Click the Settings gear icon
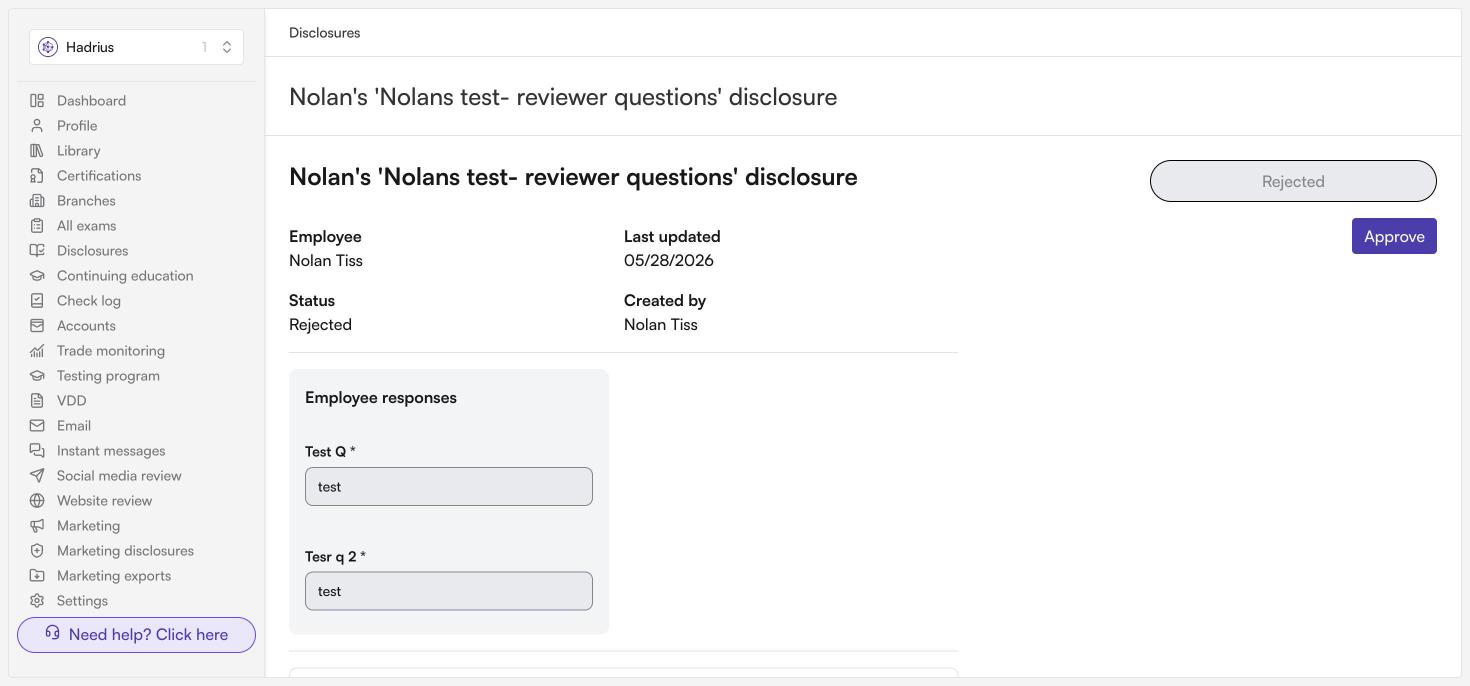Screen dimensions: 1470x686 point(37,600)
